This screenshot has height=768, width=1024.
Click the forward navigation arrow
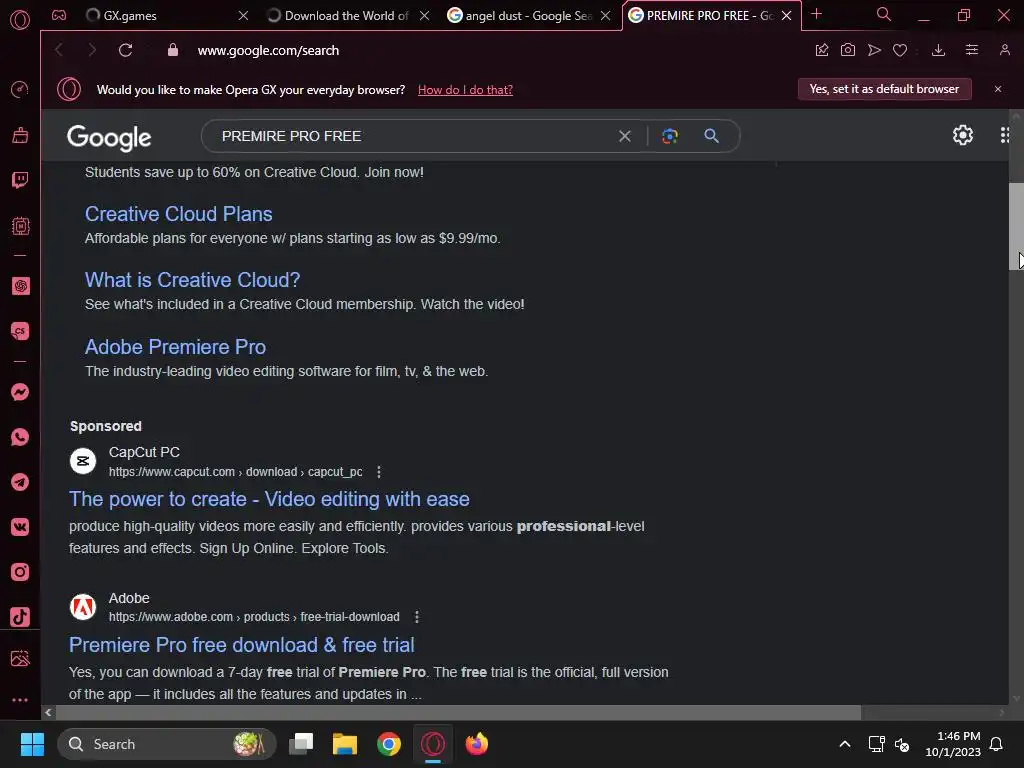pyautogui.click(x=92, y=50)
